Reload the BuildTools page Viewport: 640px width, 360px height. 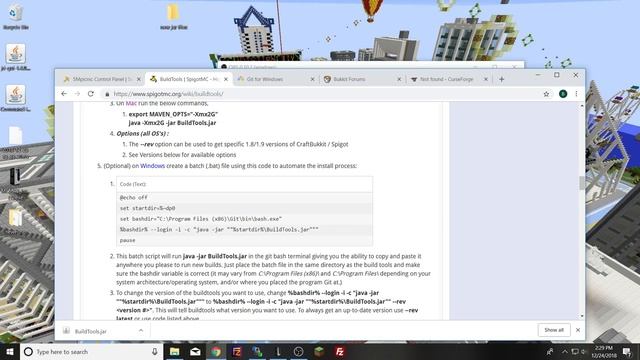click(x=91, y=94)
